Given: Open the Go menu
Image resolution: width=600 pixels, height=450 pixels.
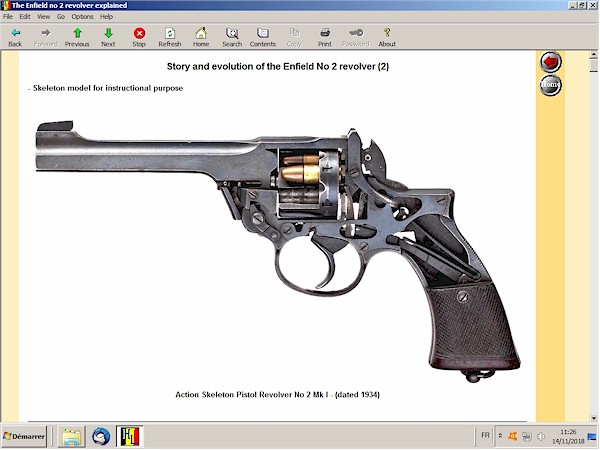Looking at the screenshot, I should point(61,16).
